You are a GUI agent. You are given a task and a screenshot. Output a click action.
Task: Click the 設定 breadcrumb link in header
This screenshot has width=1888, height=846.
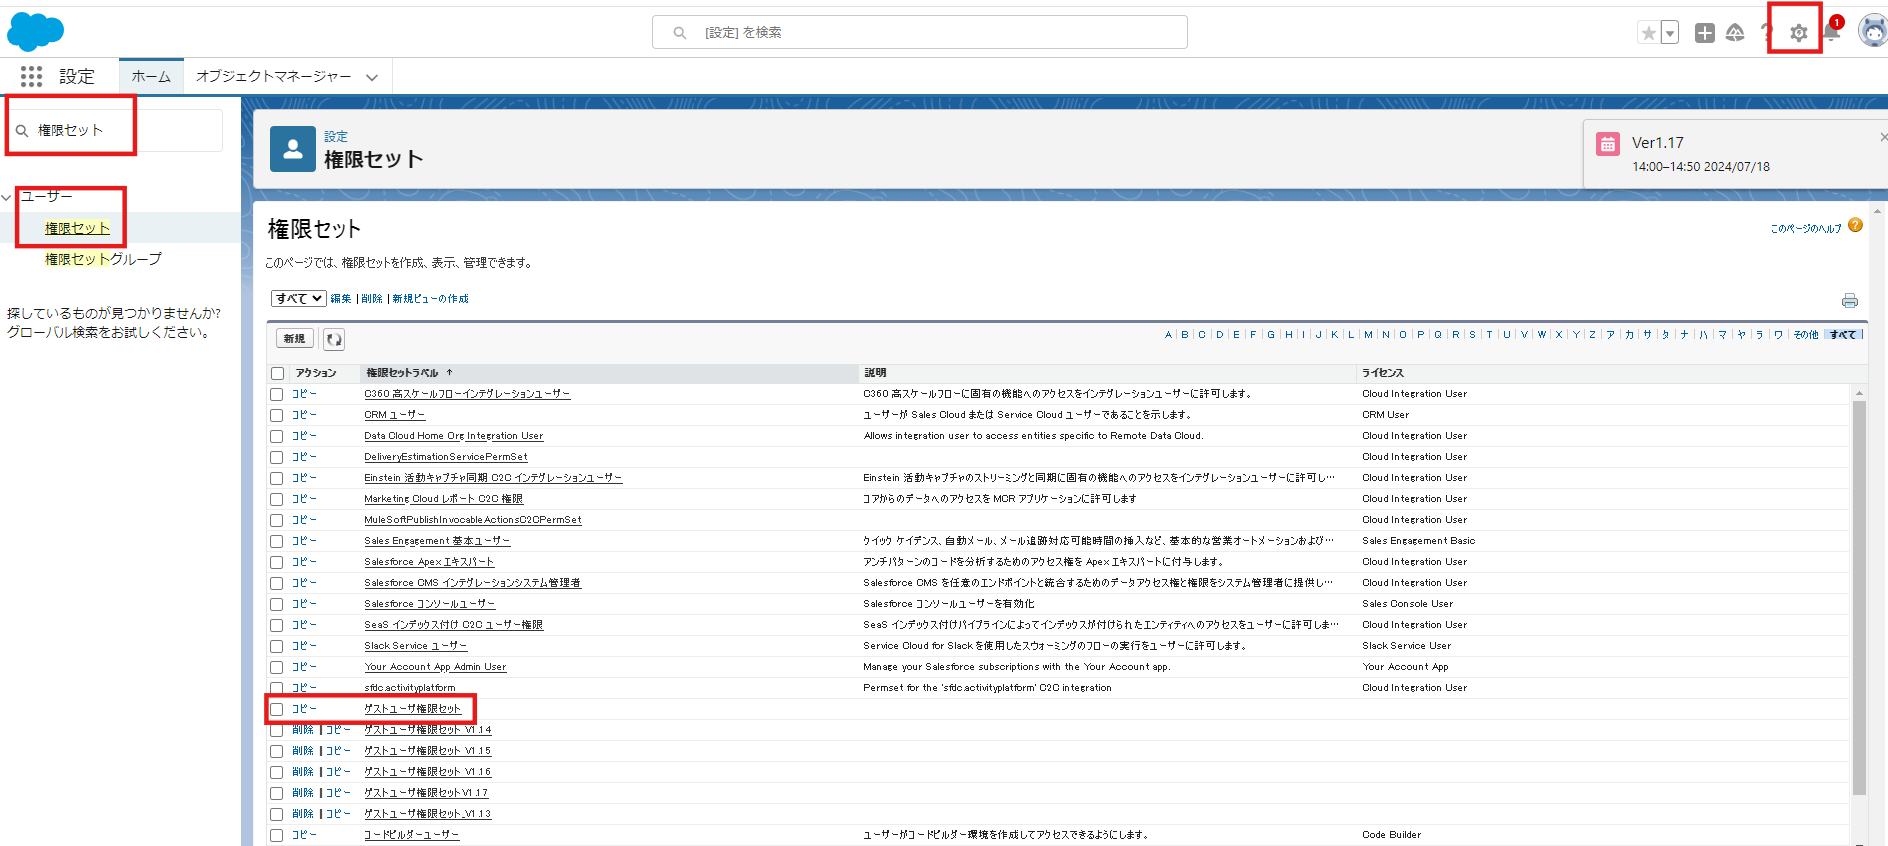coord(336,137)
